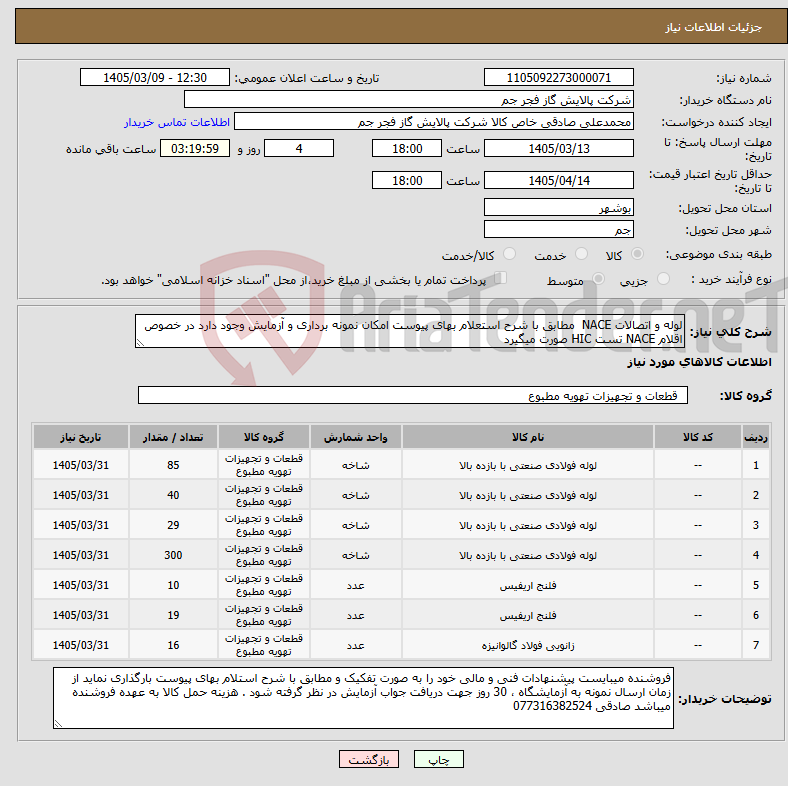Click the واحد شمارش column header
Image resolution: width=788 pixels, height=786 pixels.
point(356,437)
